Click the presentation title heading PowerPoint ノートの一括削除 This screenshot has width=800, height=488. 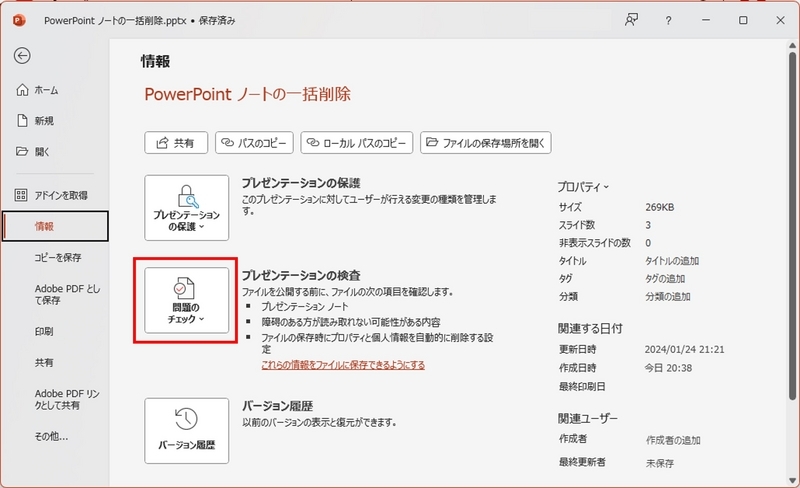click(x=247, y=94)
